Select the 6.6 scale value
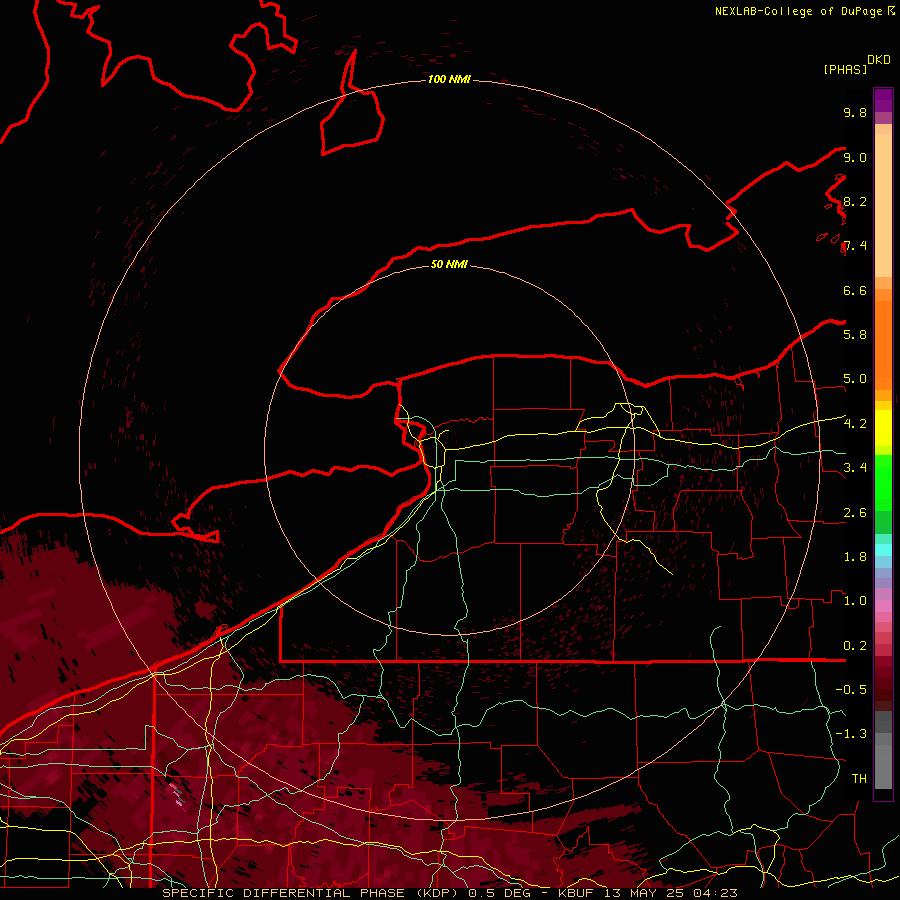900x900 pixels. click(855, 290)
